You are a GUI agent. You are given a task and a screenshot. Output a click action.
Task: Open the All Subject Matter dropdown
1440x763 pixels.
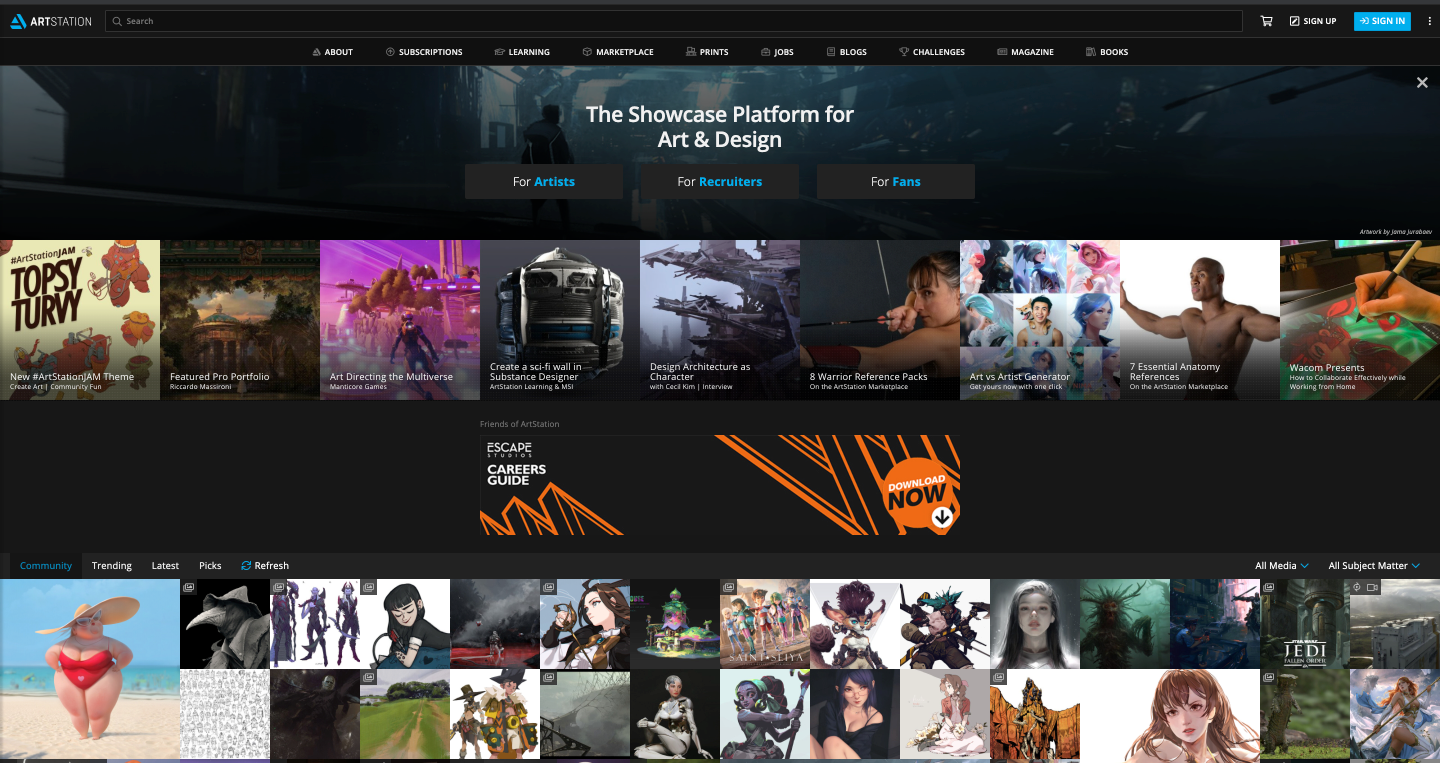point(1372,565)
